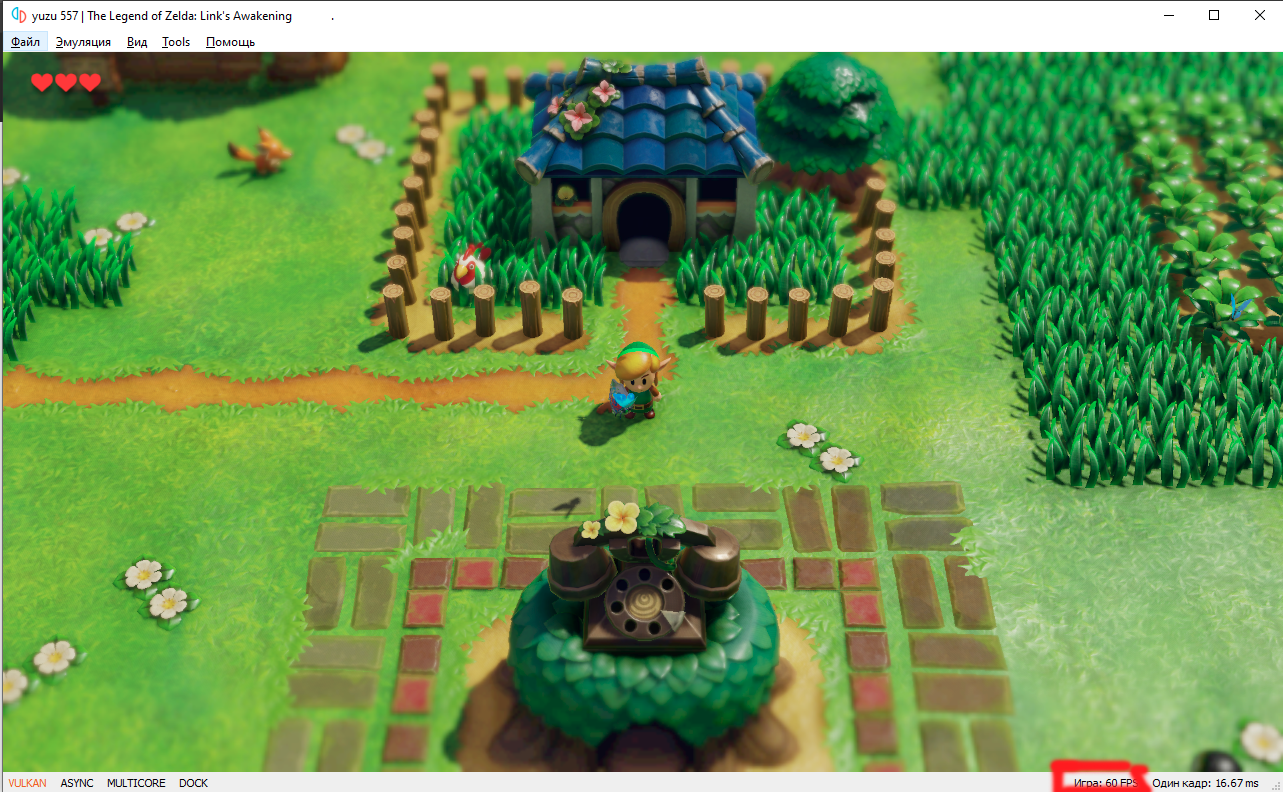Viewport: 1283px width, 792px height.
Task: Maximize the yuzu window
Action: click(1214, 15)
